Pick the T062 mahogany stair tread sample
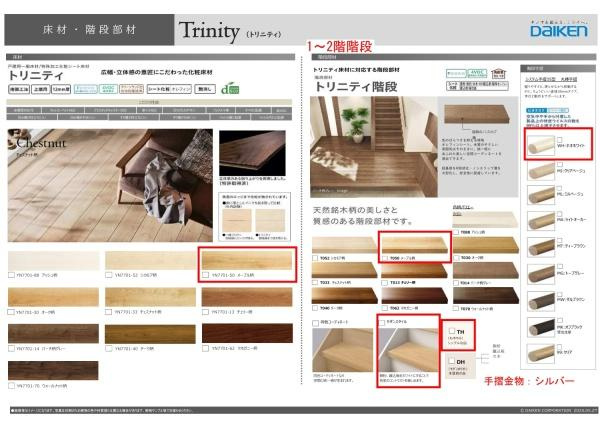 tap(415, 296)
